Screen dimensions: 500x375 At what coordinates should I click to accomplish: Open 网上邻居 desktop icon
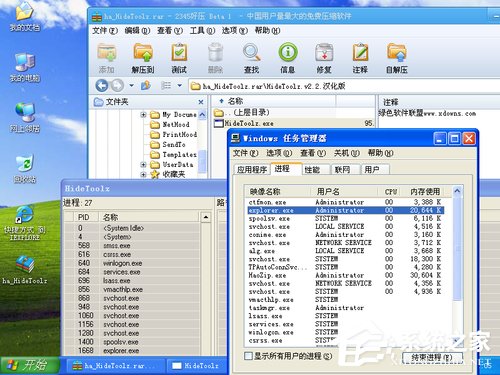24,118
